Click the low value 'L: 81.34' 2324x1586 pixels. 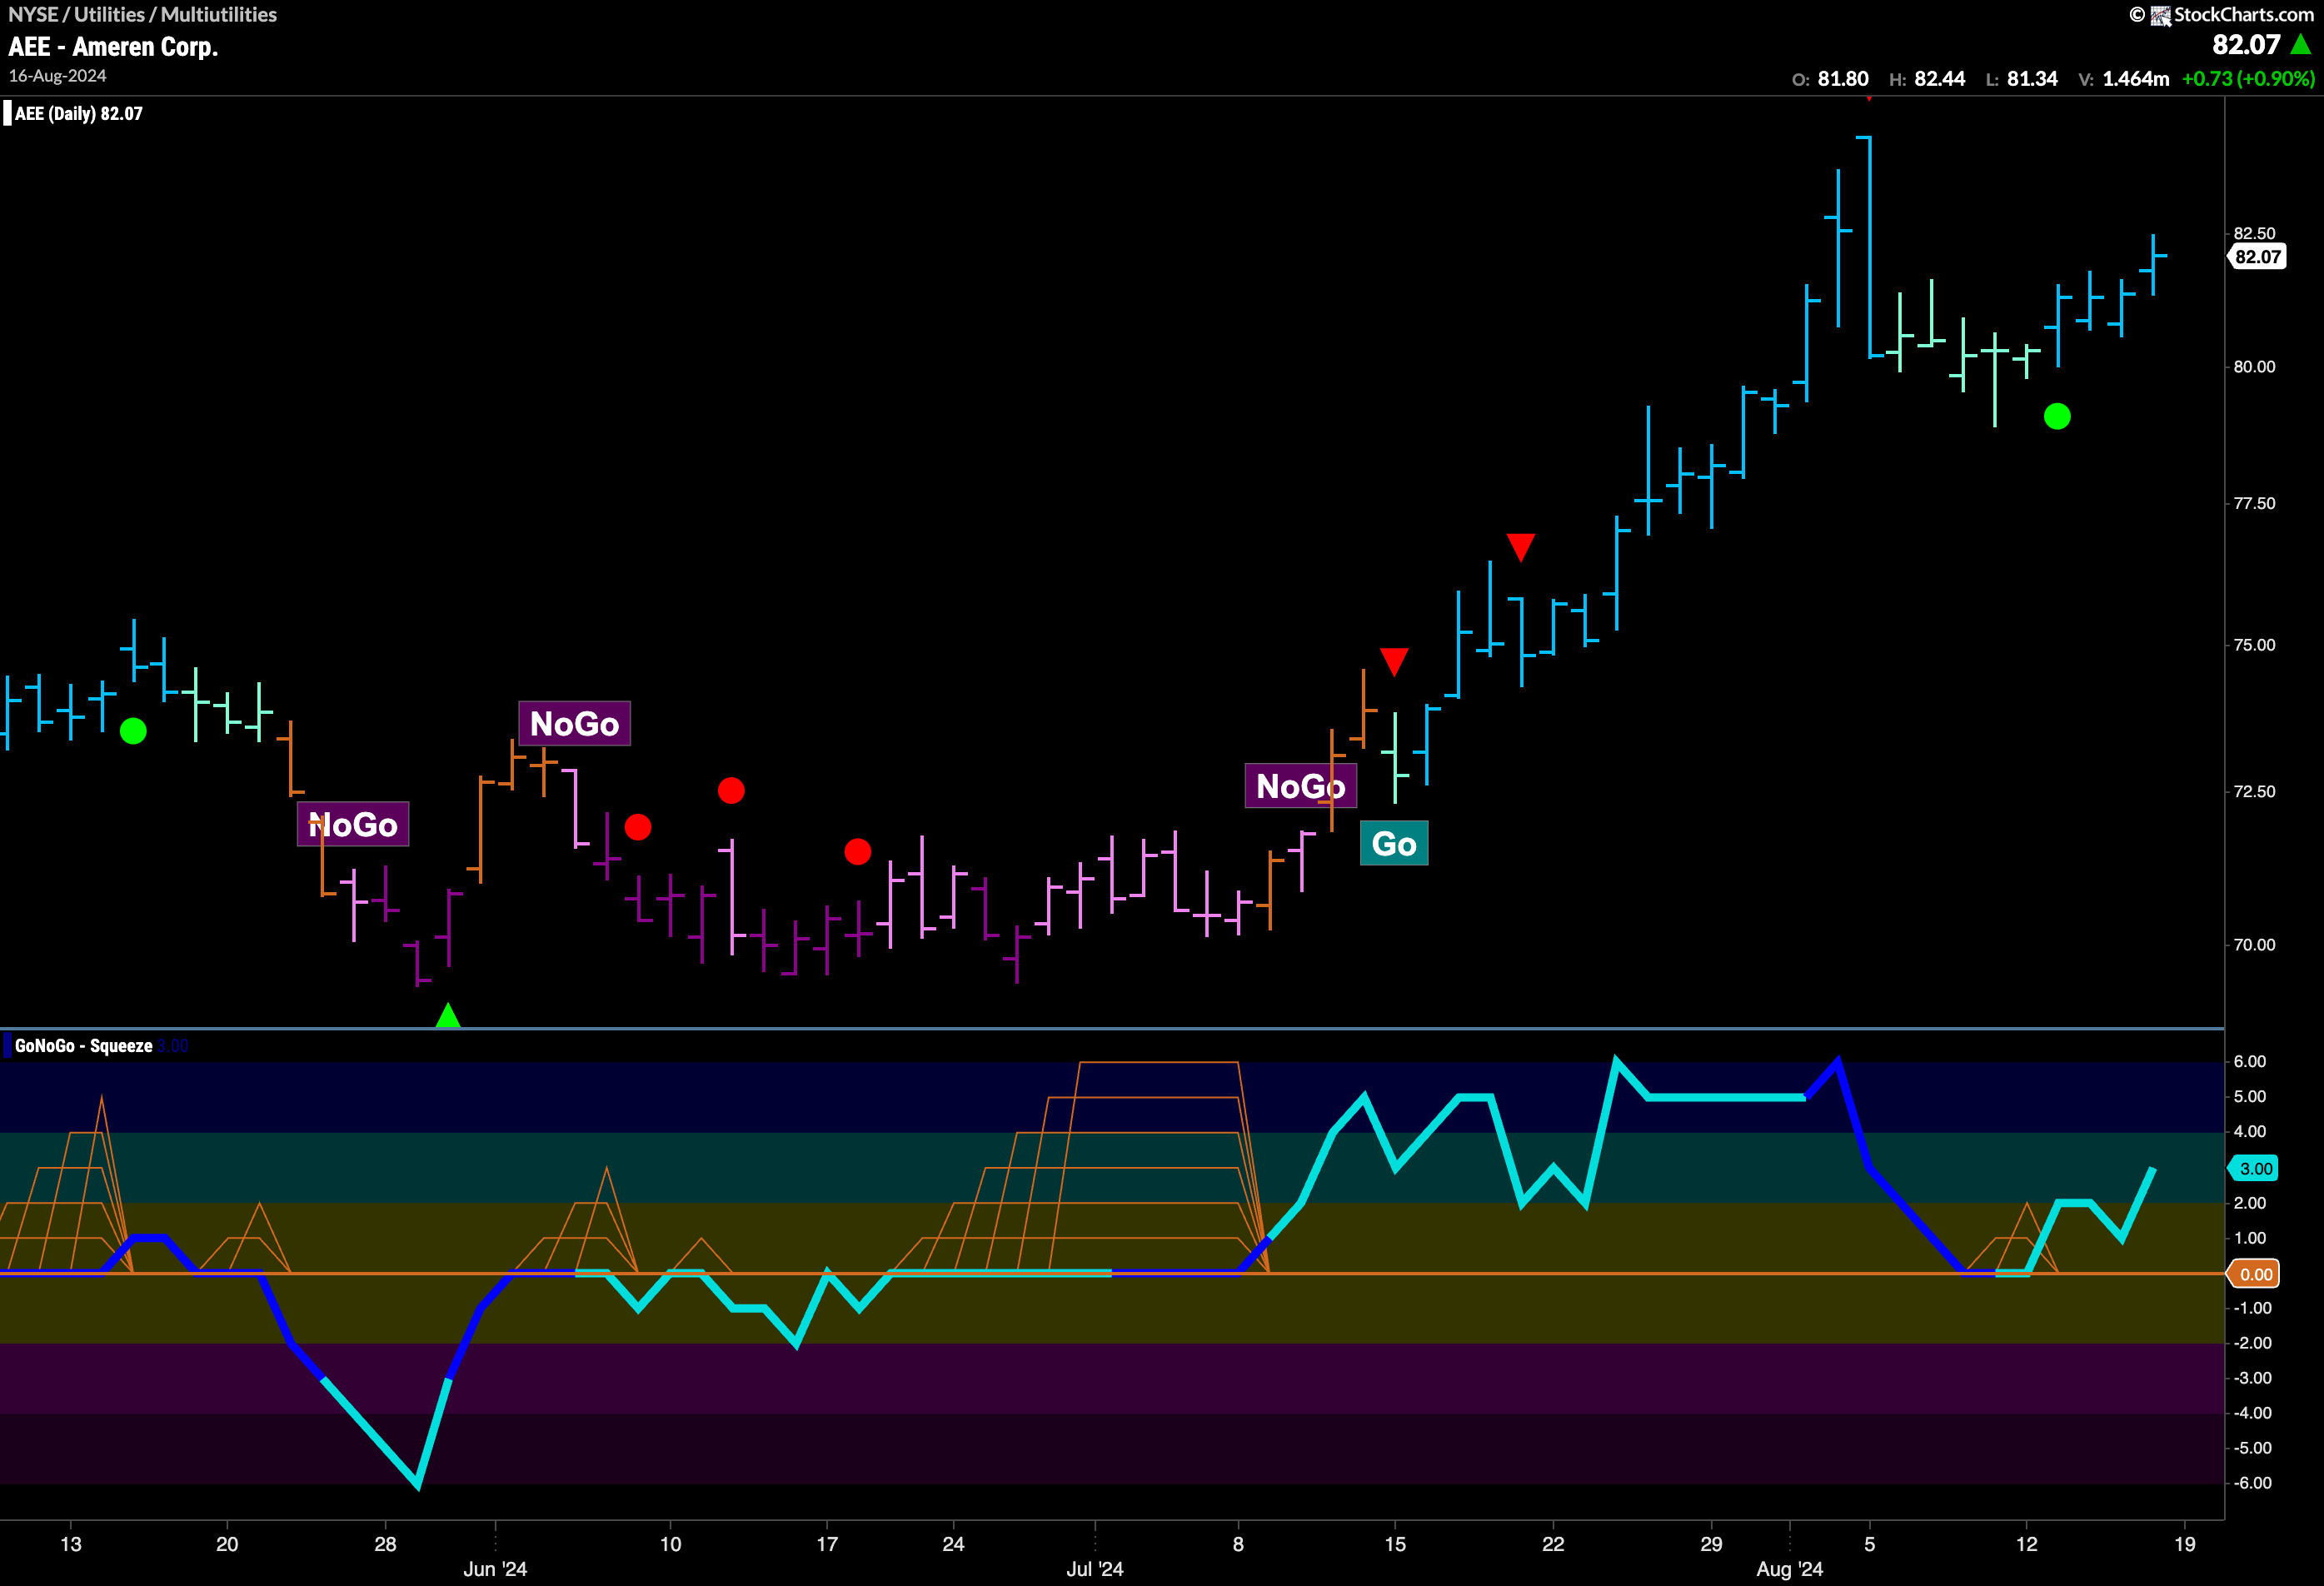tap(2021, 78)
